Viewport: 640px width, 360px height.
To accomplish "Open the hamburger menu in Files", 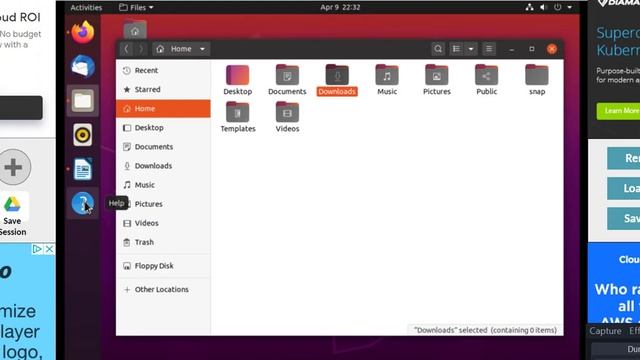I will [489, 49].
